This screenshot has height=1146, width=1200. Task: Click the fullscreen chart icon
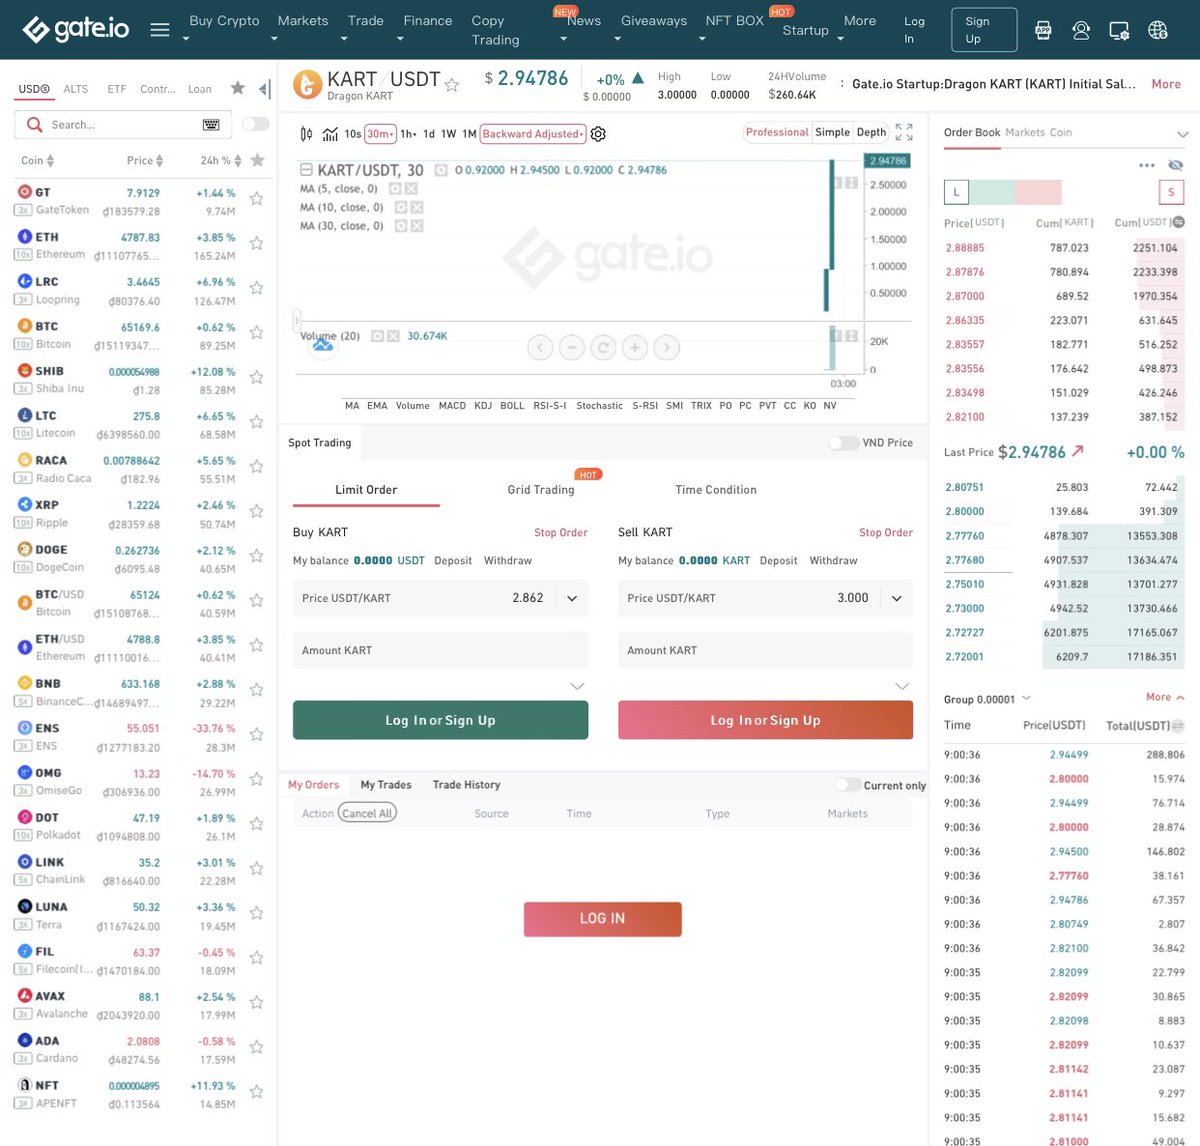[x=904, y=132]
